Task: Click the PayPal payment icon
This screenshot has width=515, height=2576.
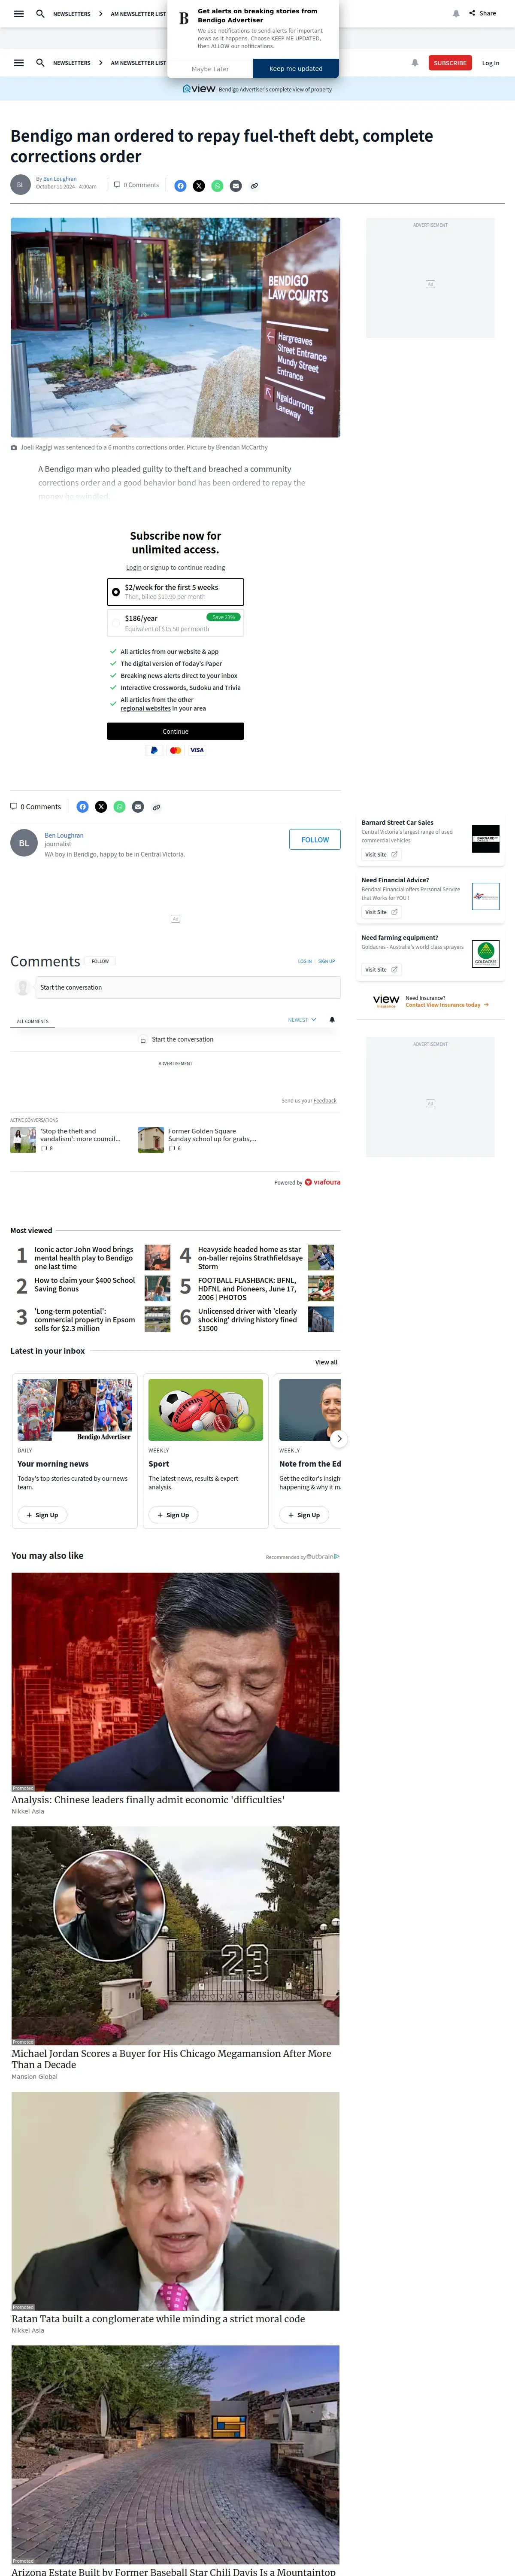Action: point(154,750)
